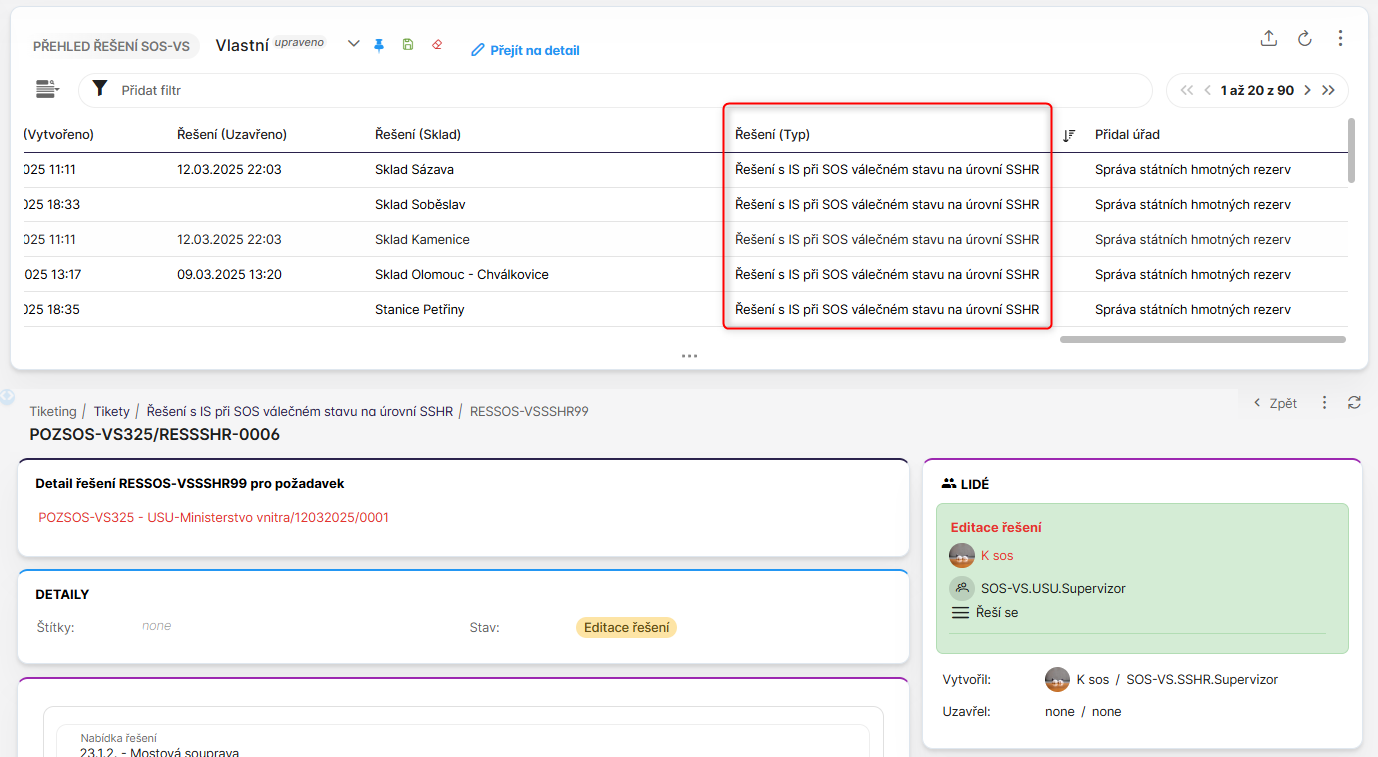Open the three-dot menu above the table
This screenshot has height=757, width=1378.
[1340, 39]
